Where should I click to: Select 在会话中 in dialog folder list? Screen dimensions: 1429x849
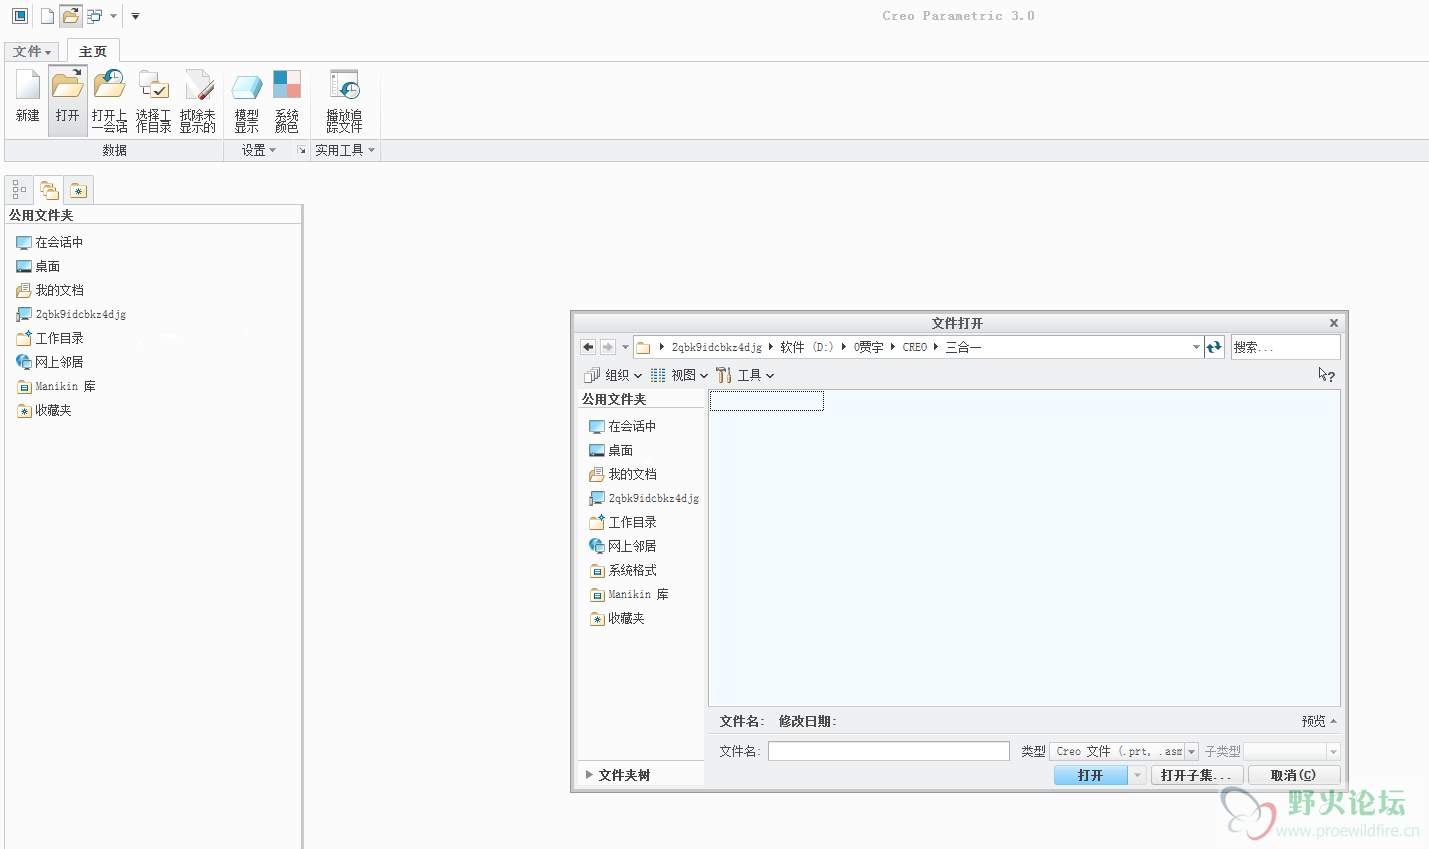point(623,426)
